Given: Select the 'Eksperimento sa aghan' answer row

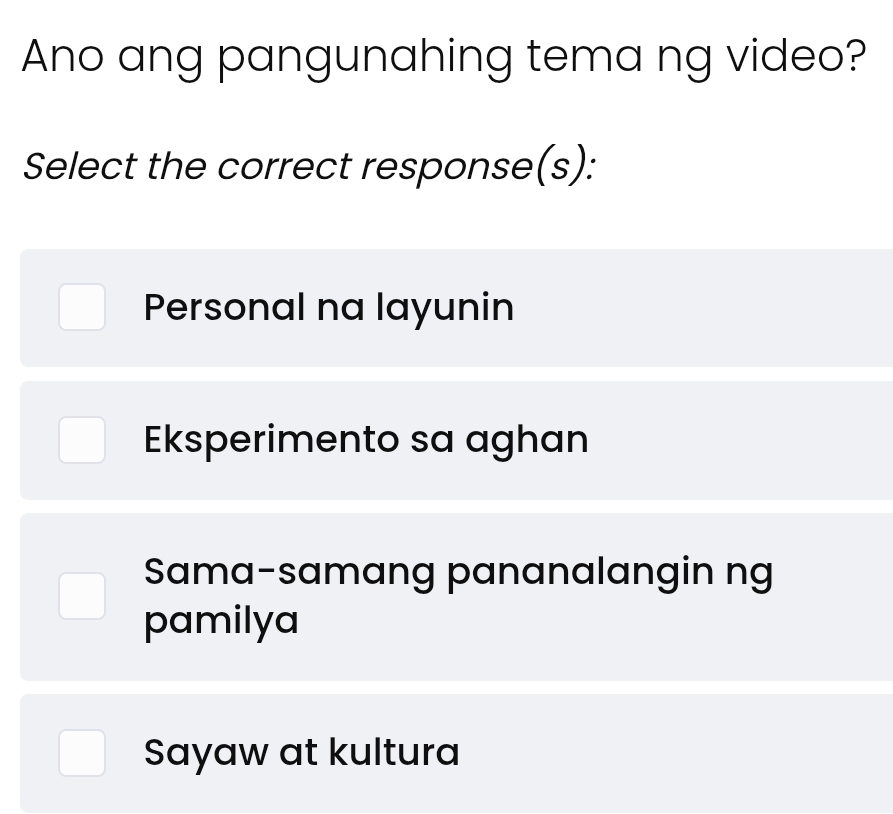Looking at the screenshot, I should (446, 440).
